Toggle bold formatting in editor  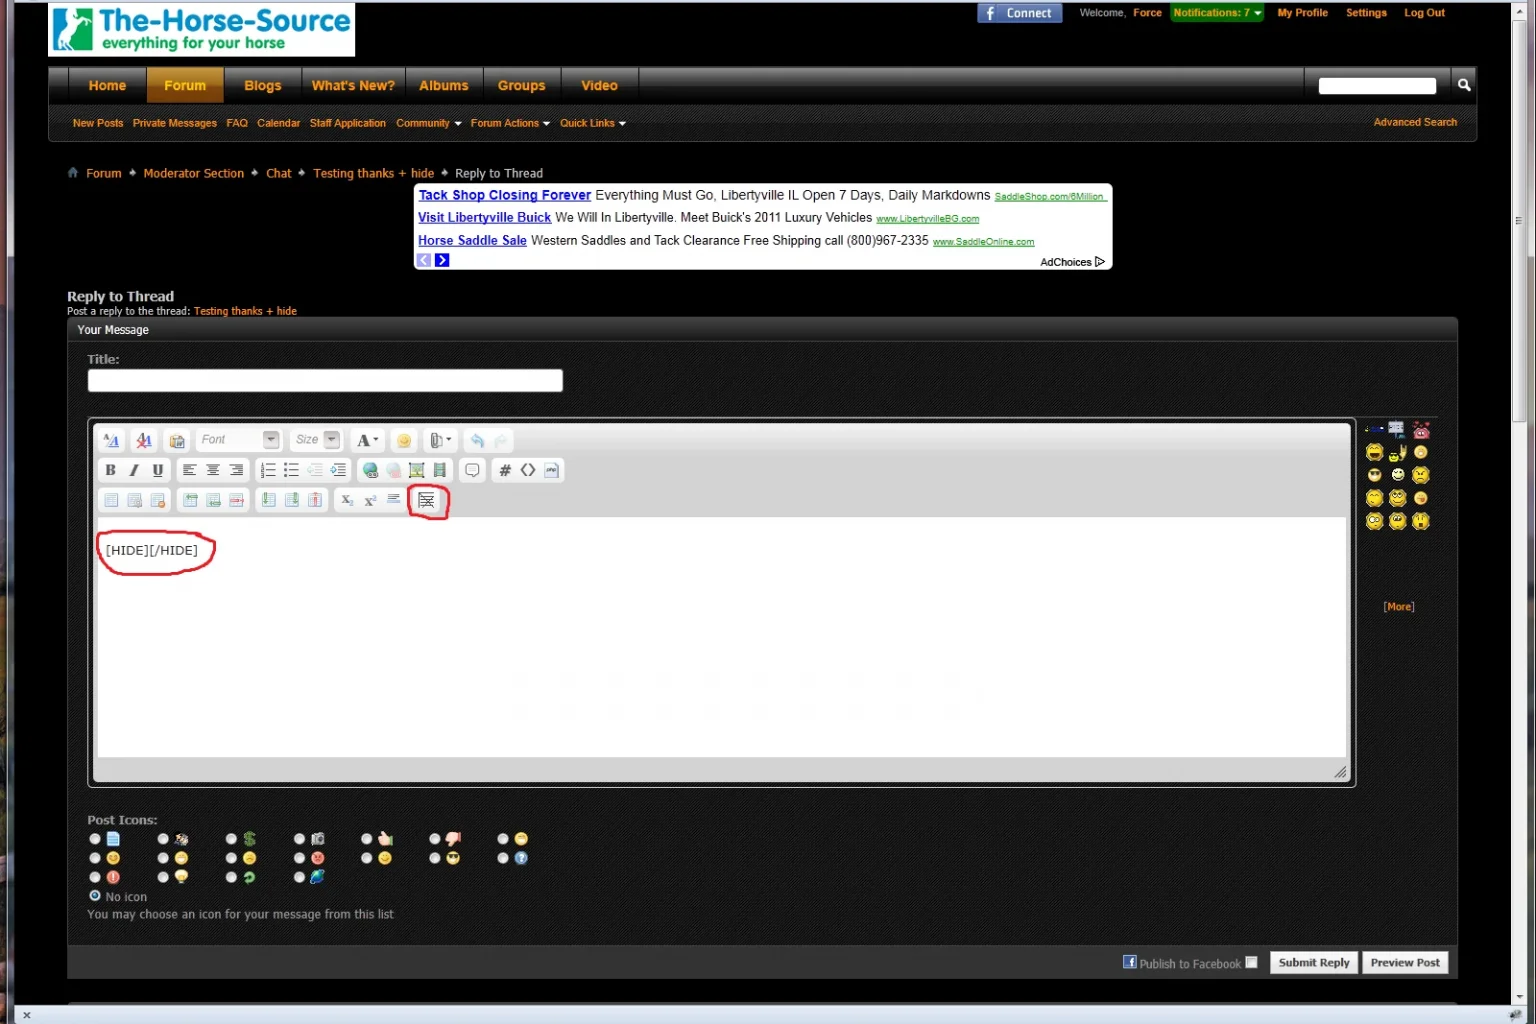[x=111, y=470]
